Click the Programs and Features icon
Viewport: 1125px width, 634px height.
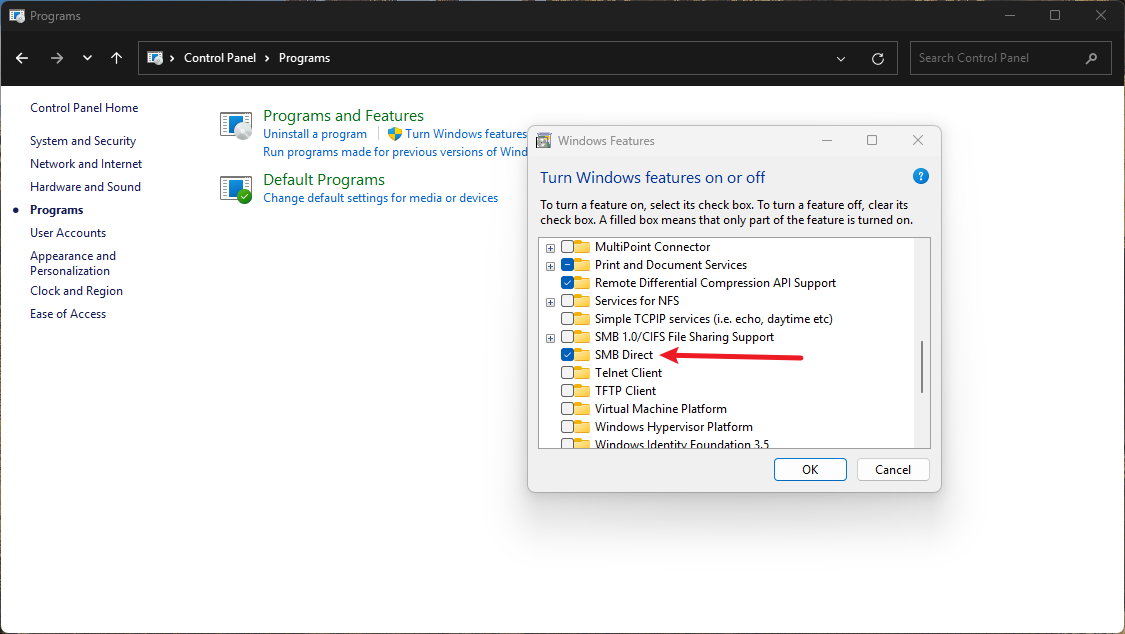coord(236,125)
